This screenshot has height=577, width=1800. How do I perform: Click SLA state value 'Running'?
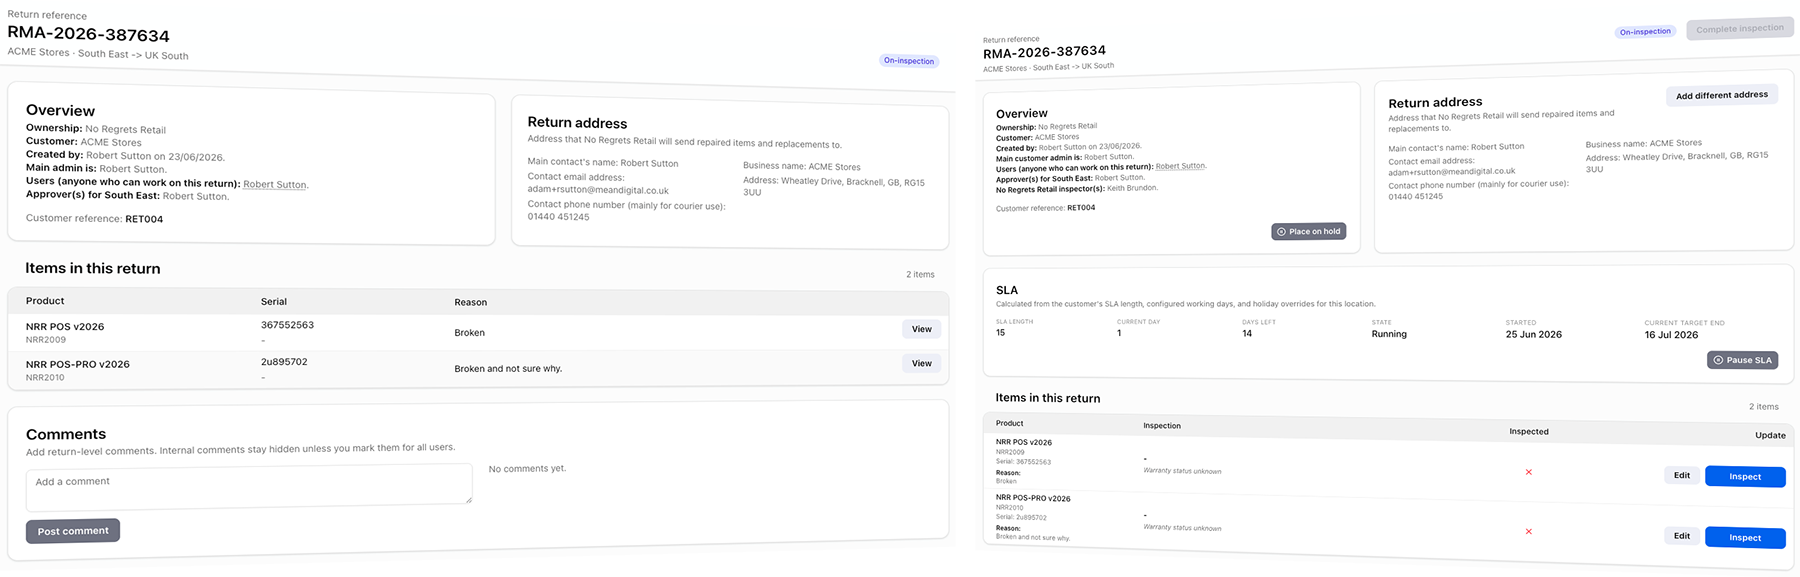point(1389,334)
